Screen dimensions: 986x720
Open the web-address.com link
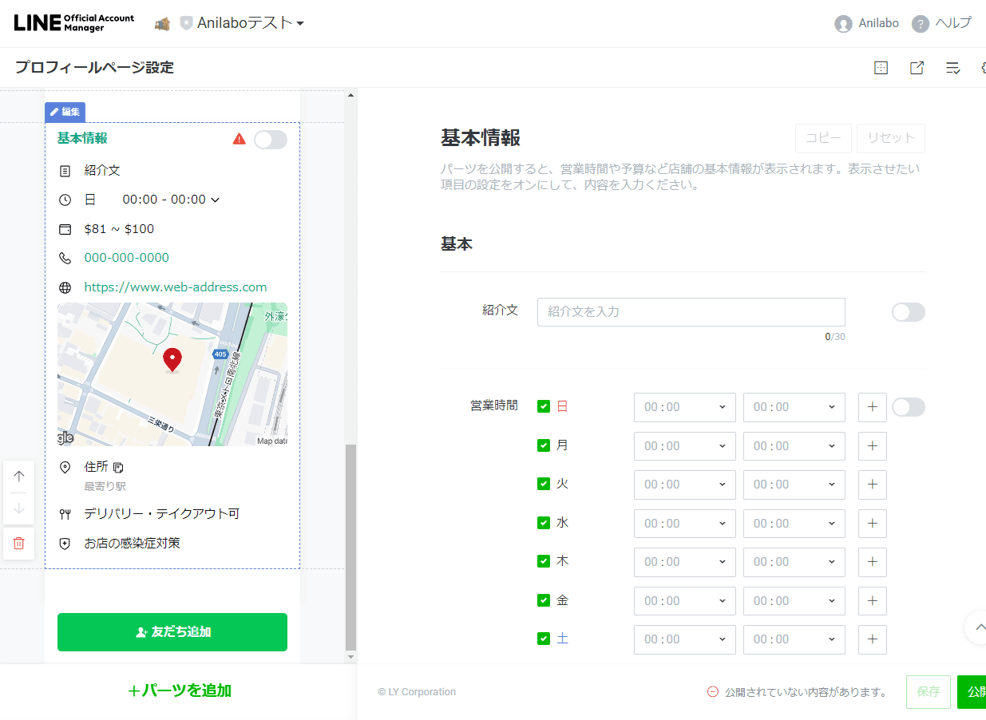click(x=175, y=287)
